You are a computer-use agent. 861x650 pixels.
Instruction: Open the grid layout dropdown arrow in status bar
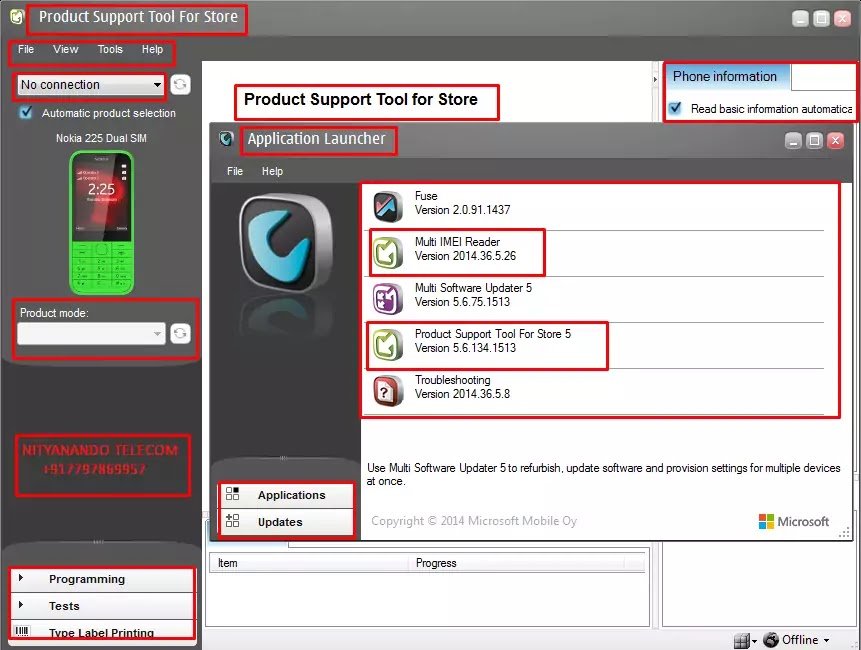754,641
